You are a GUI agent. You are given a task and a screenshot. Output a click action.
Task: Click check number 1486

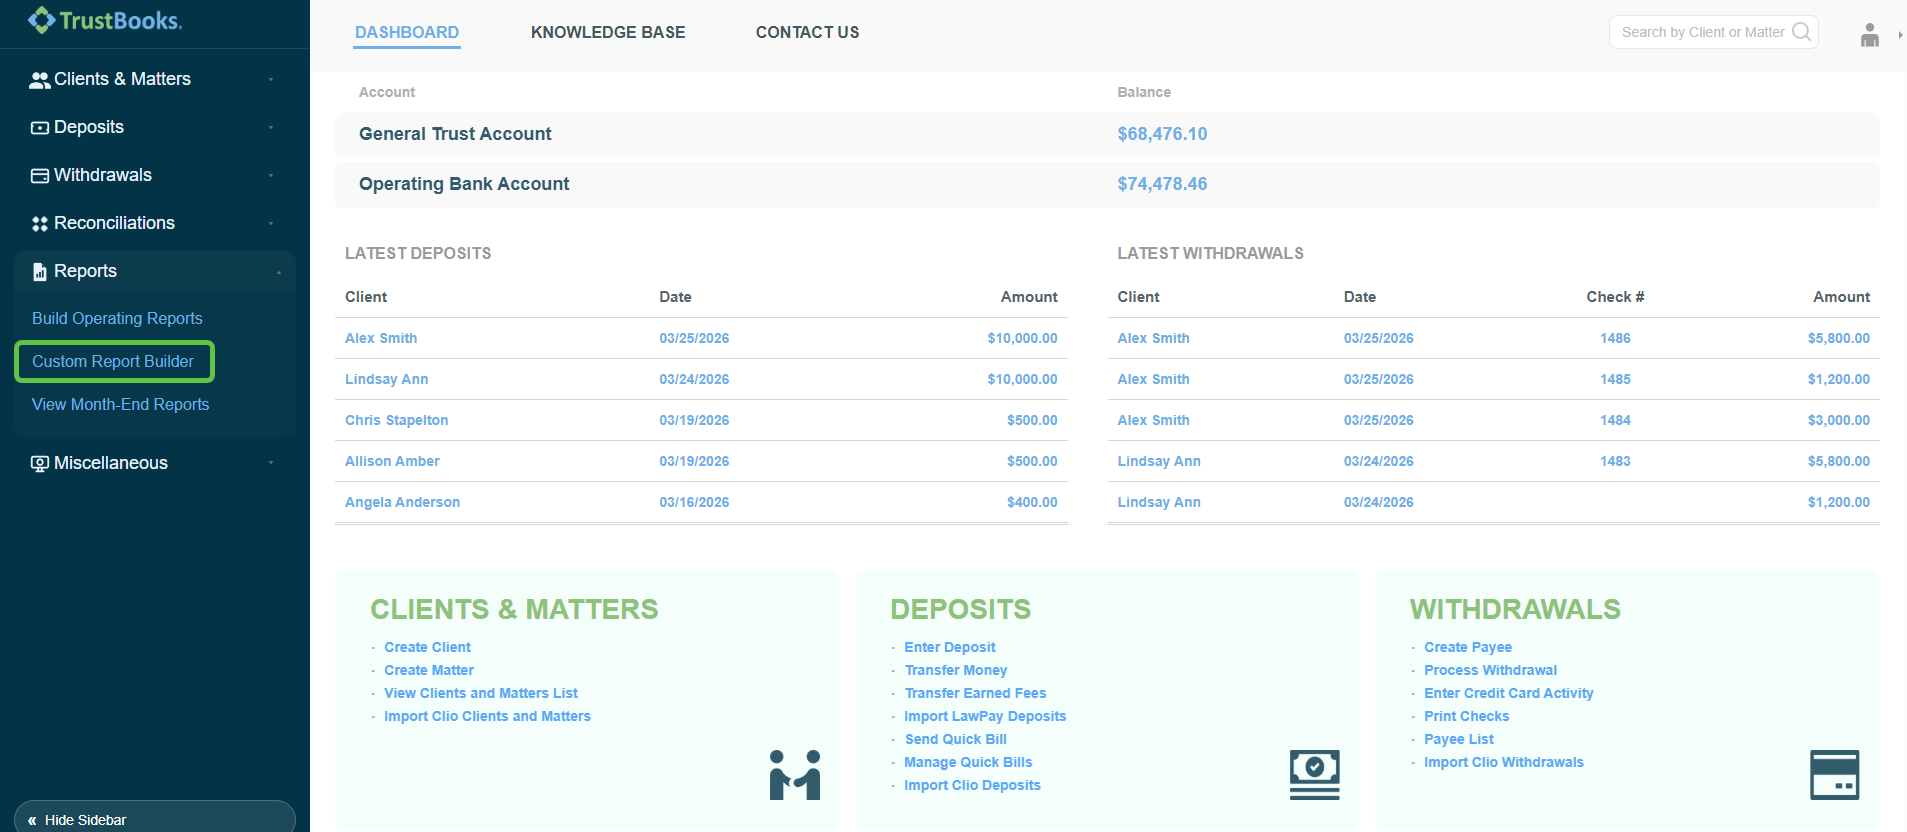pyautogui.click(x=1615, y=338)
